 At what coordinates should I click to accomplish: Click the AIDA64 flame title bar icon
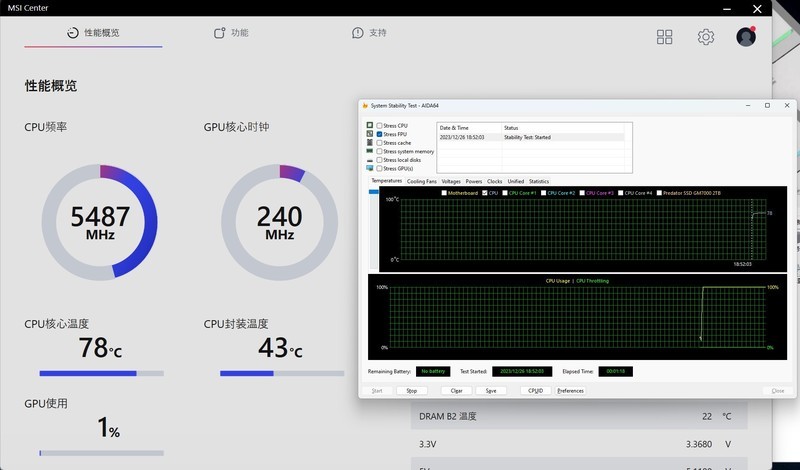coord(365,106)
